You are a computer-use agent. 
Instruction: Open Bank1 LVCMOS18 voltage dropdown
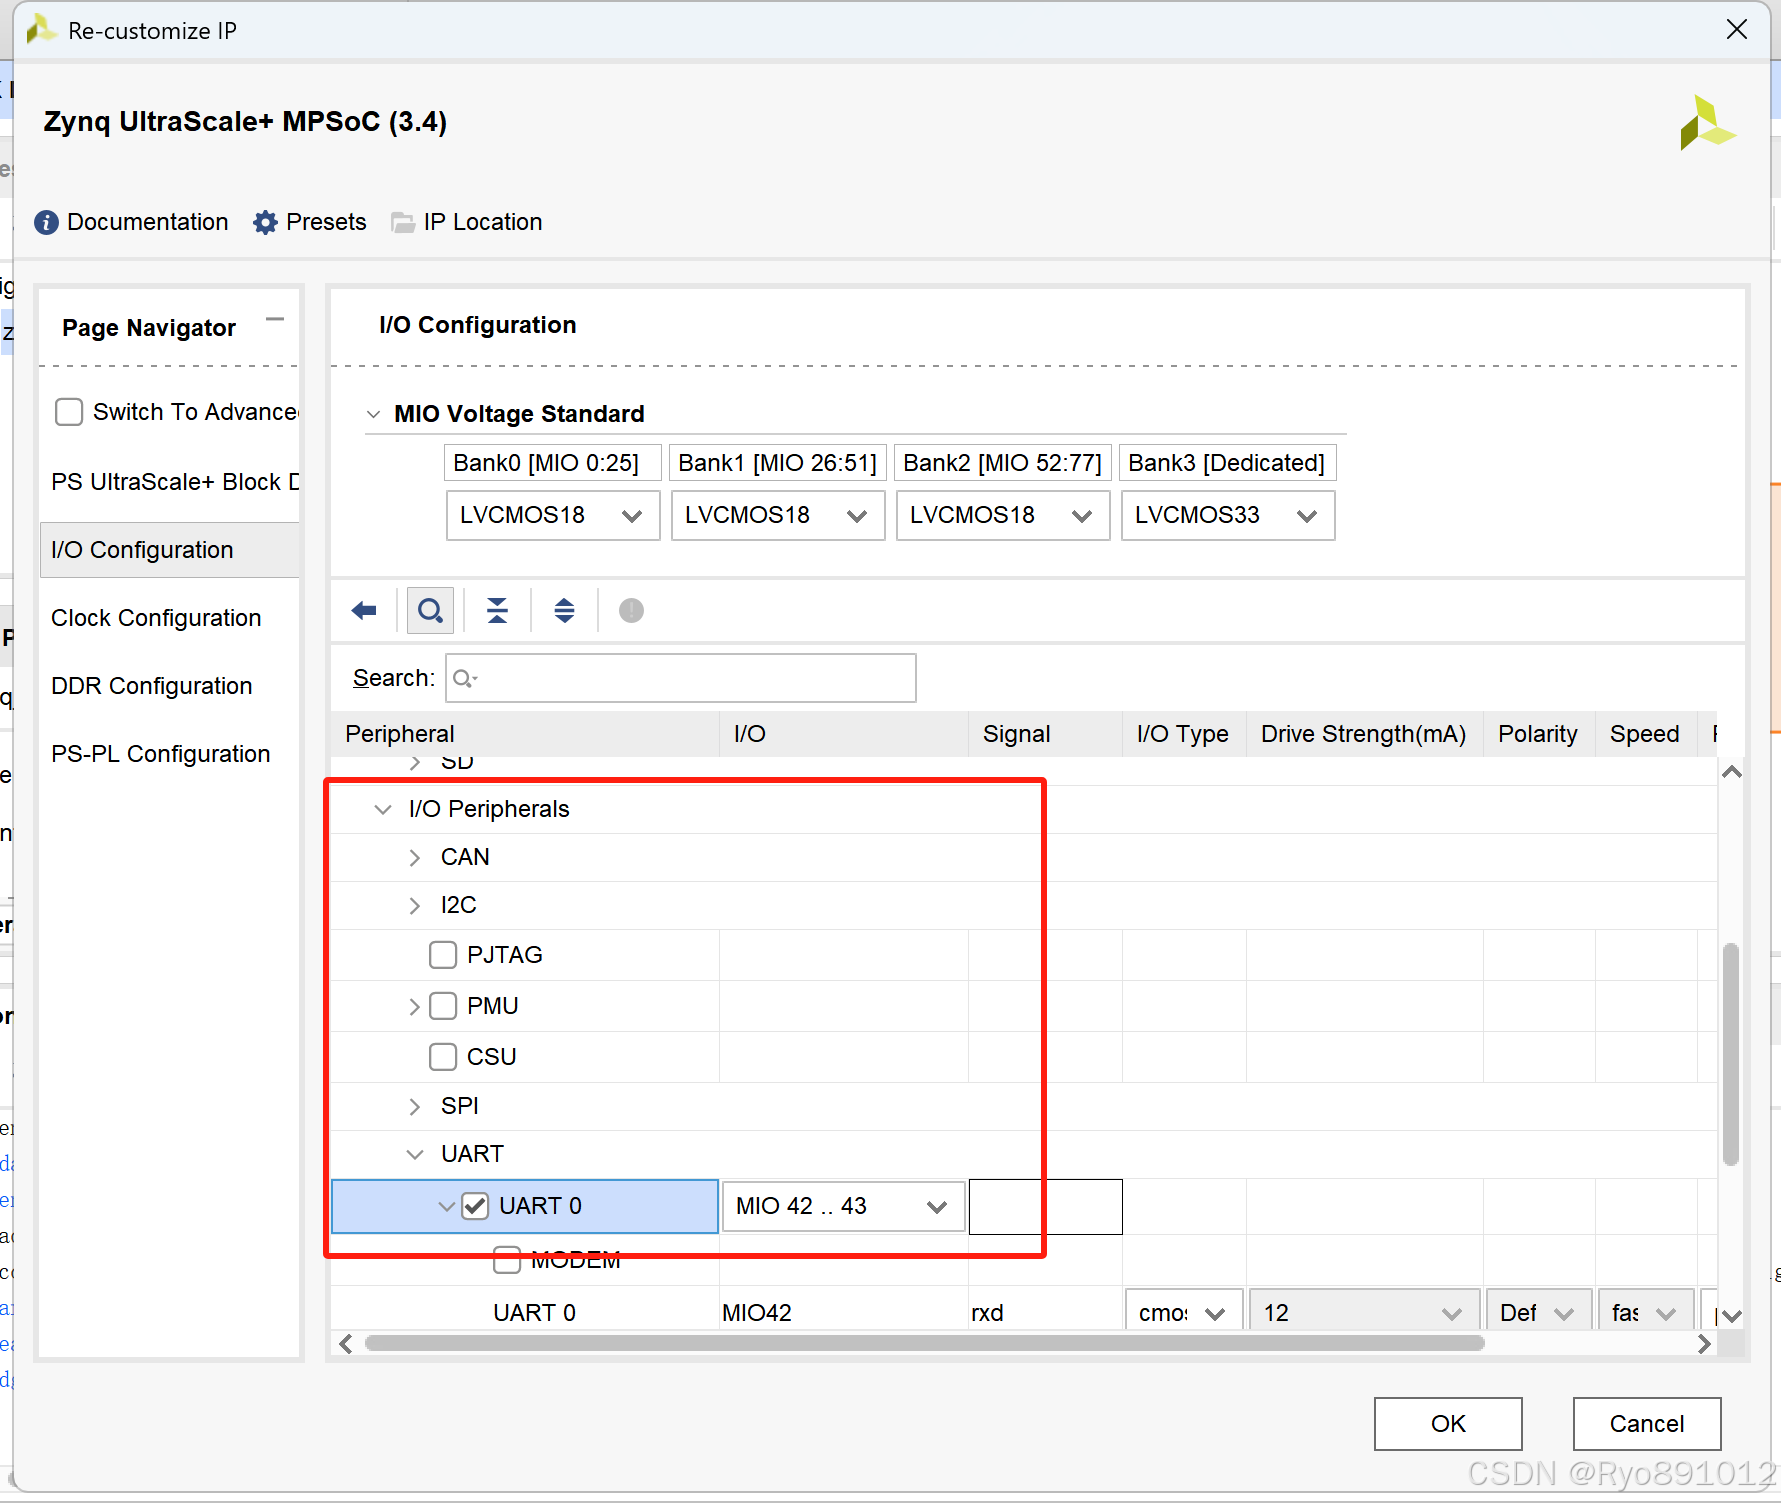(778, 515)
